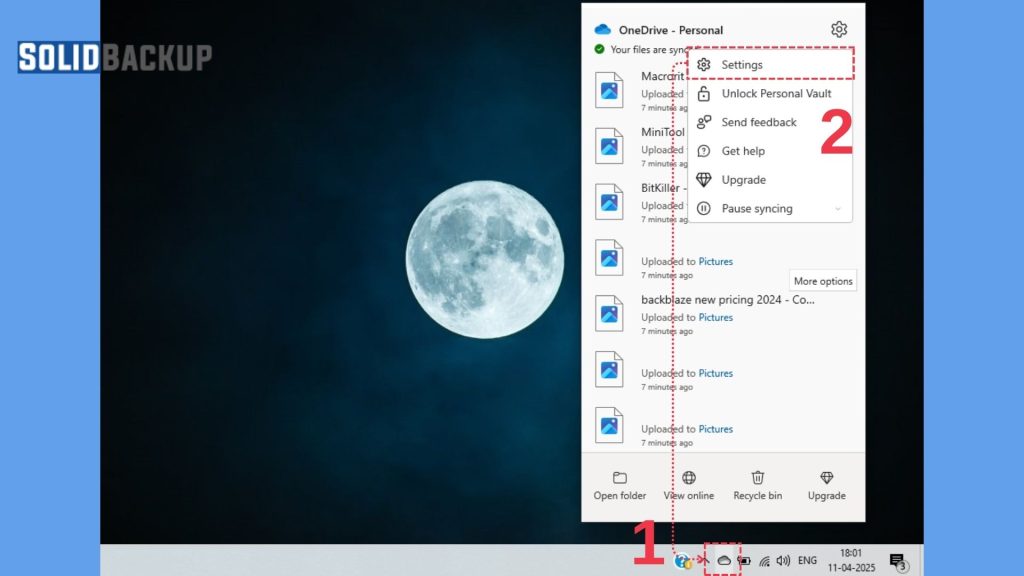Open the notification center icon

[x=898, y=561]
